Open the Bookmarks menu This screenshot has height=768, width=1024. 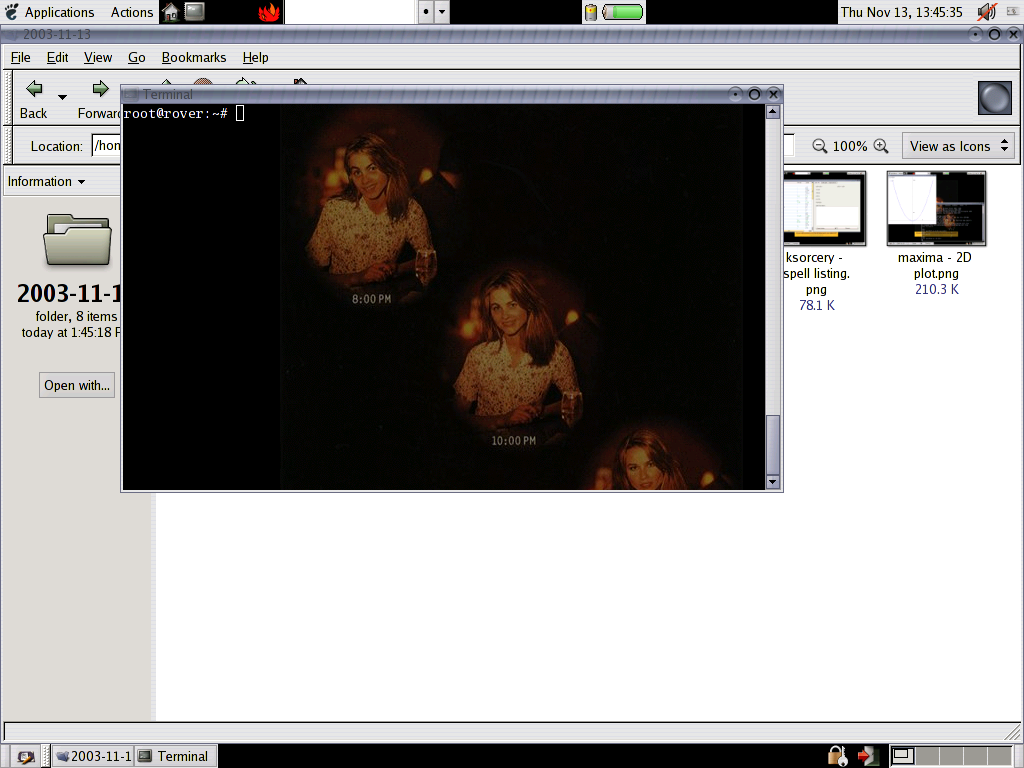[x=194, y=57]
